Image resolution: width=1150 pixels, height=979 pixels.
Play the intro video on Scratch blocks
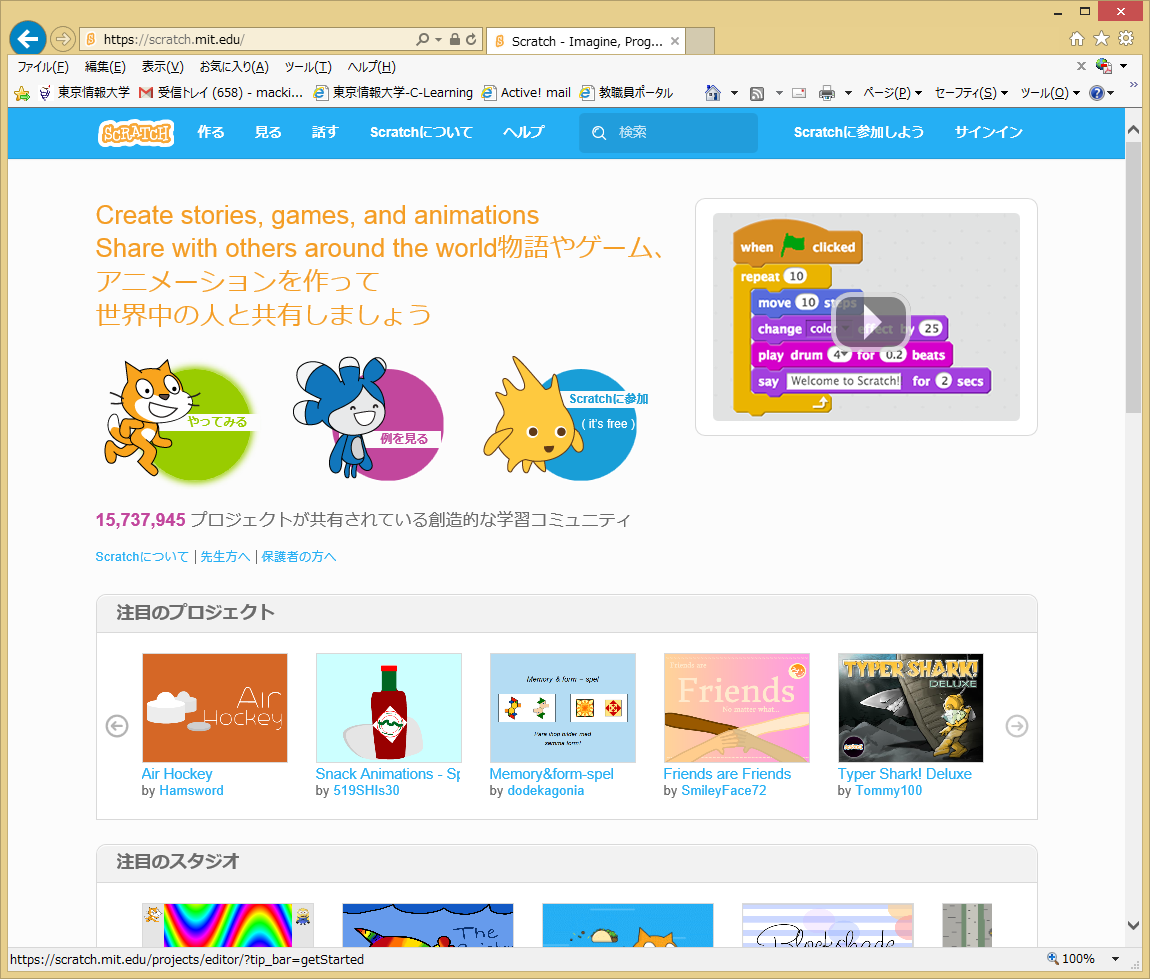(871, 321)
